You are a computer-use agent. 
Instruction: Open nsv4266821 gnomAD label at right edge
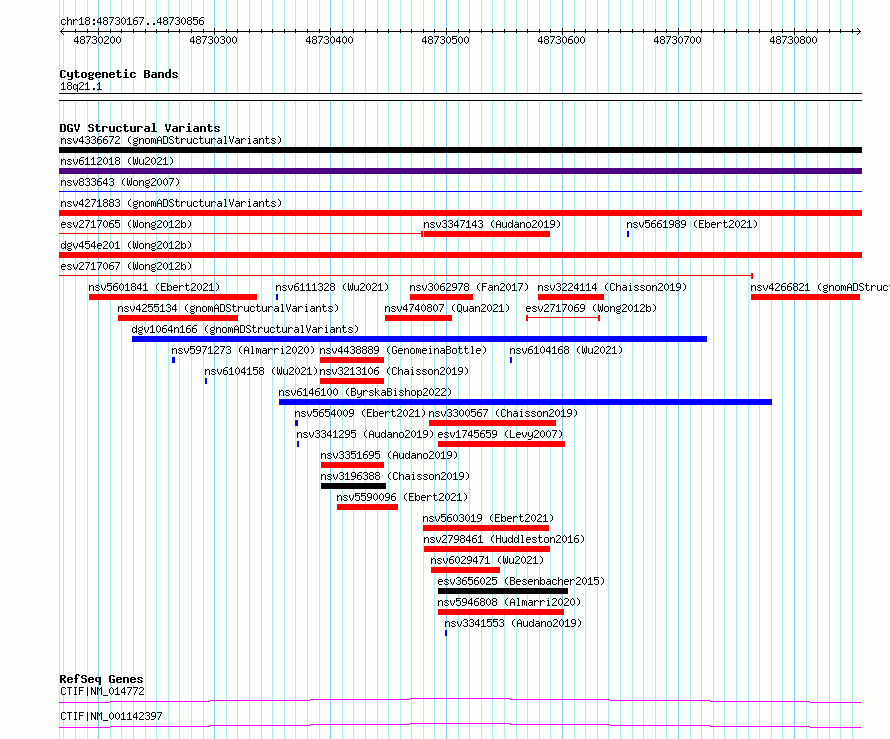[x=820, y=287]
